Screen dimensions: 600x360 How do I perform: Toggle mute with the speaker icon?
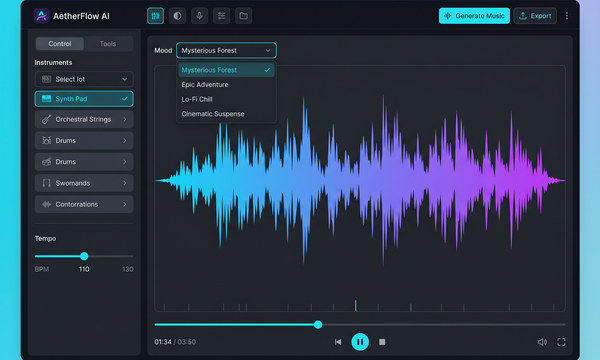coord(542,342)
